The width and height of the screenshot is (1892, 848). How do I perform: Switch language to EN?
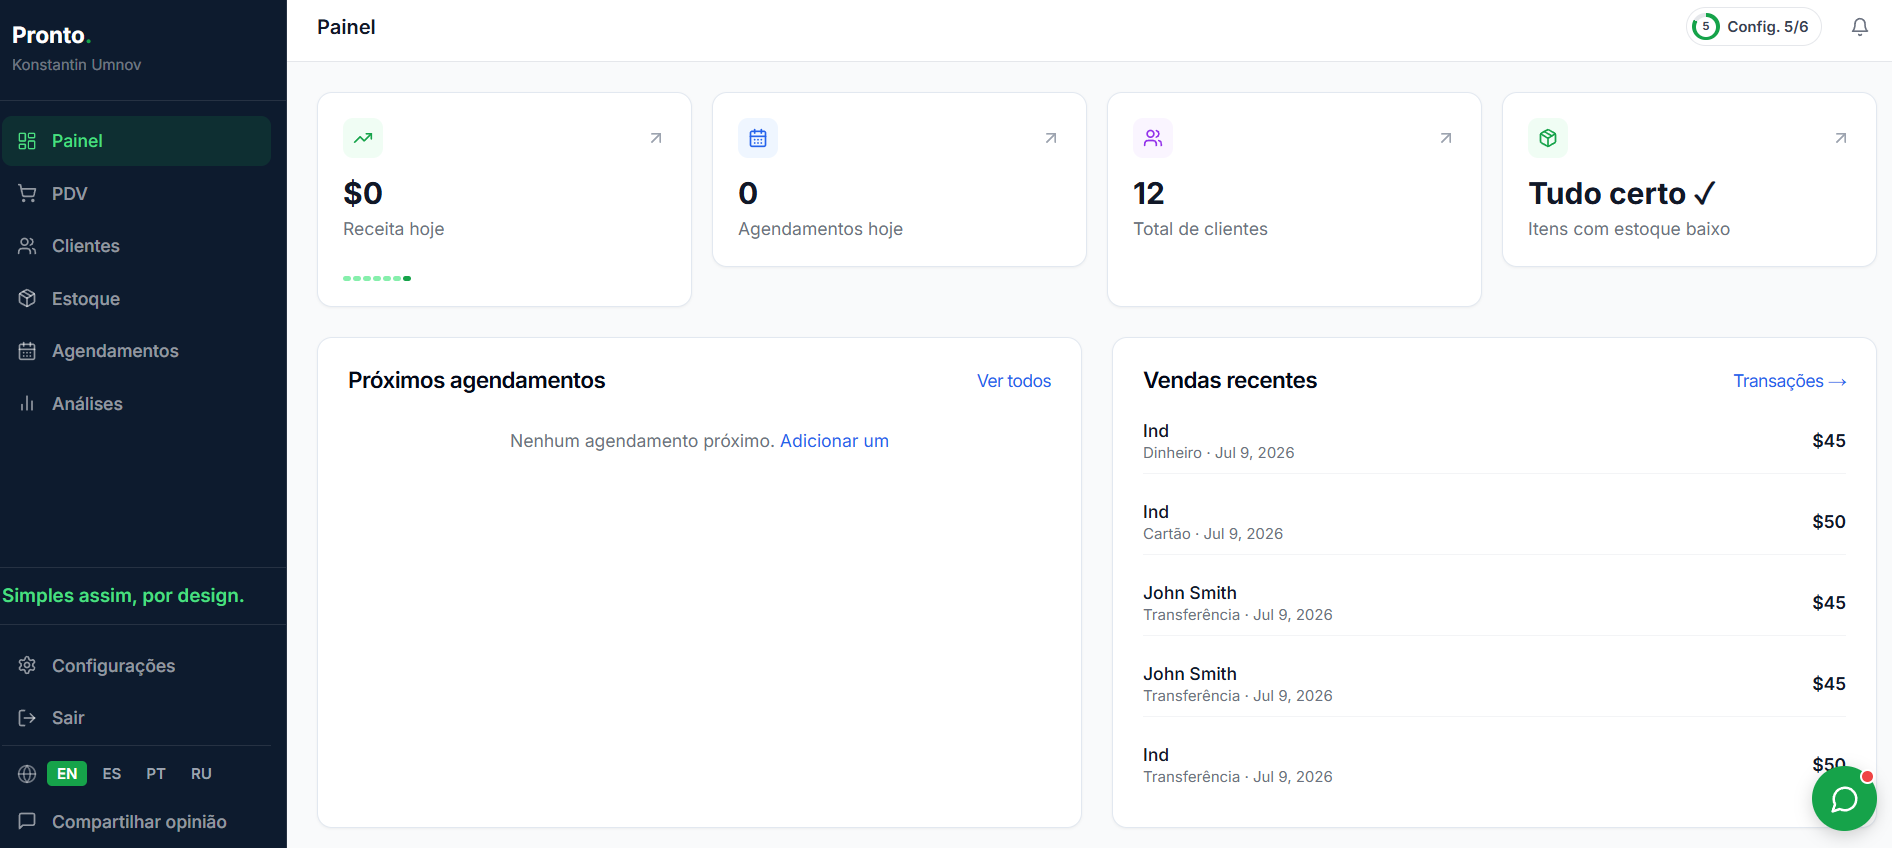coord(67,774)
